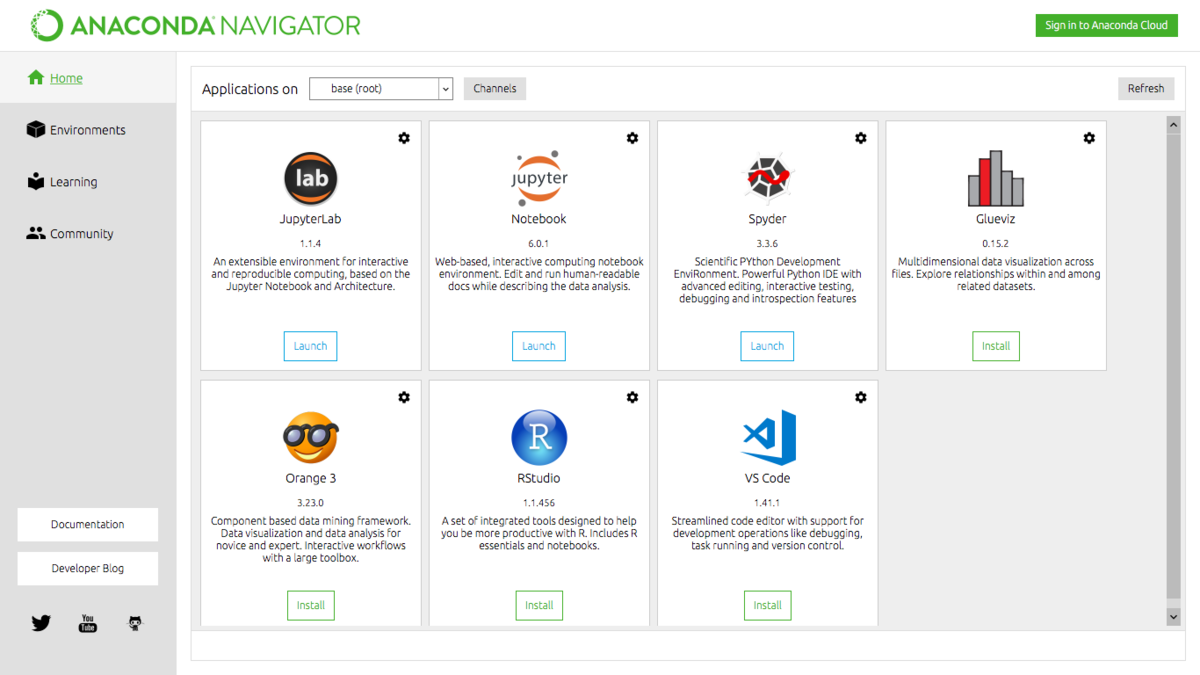Click the Spyder version 3.3.6
The height and width of the screenshot is (675, 1200).
(x=768, y=243)
